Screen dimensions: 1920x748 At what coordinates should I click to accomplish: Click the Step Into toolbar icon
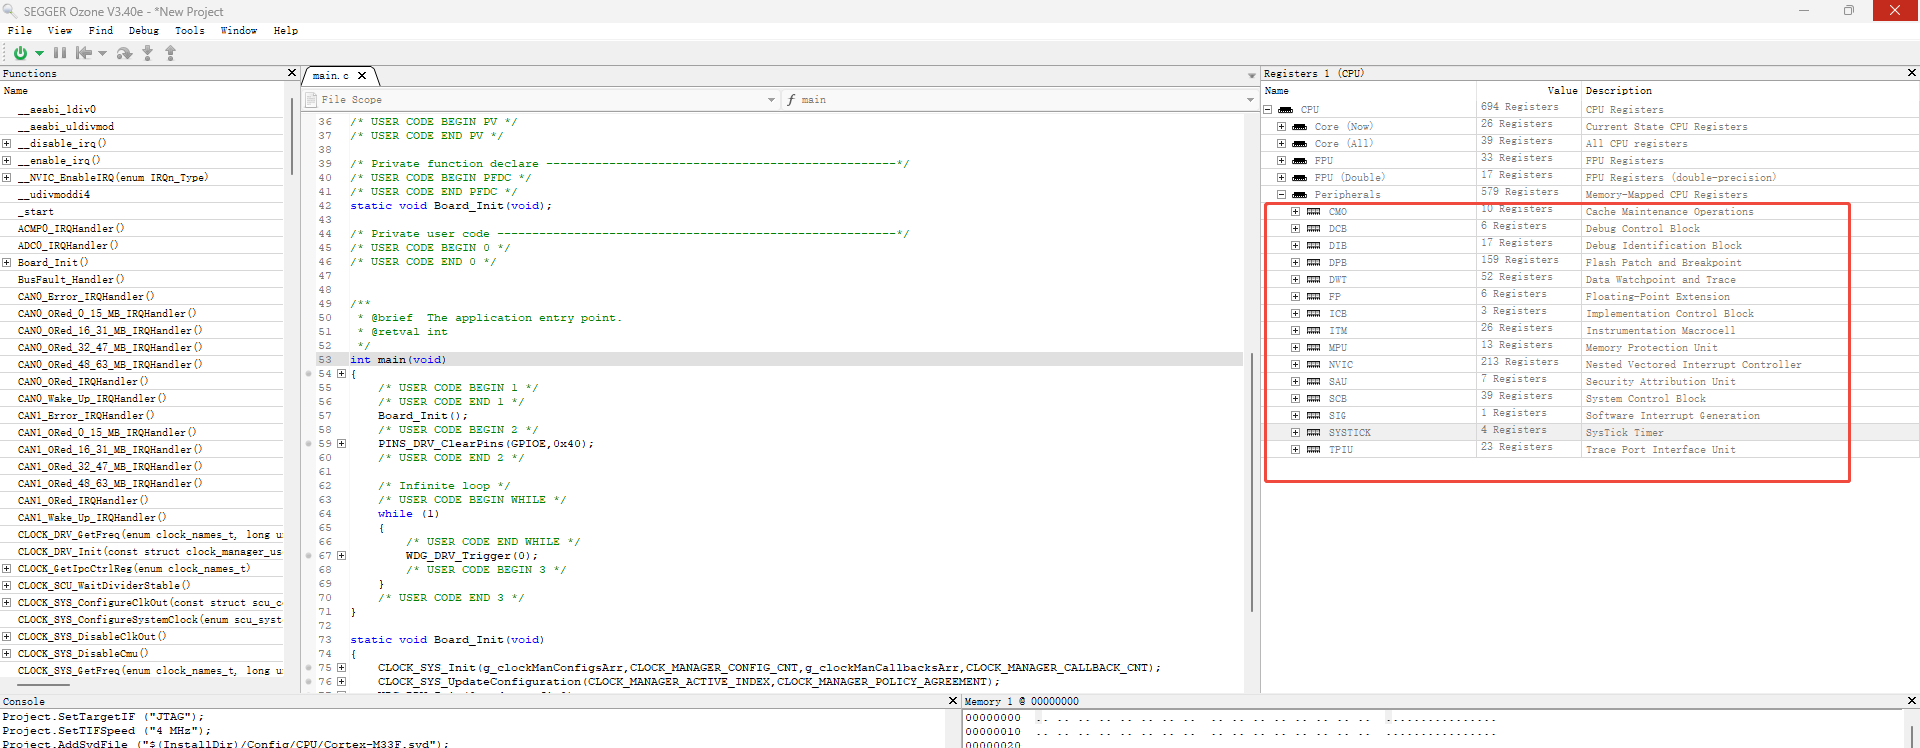[x=148, y=53]
